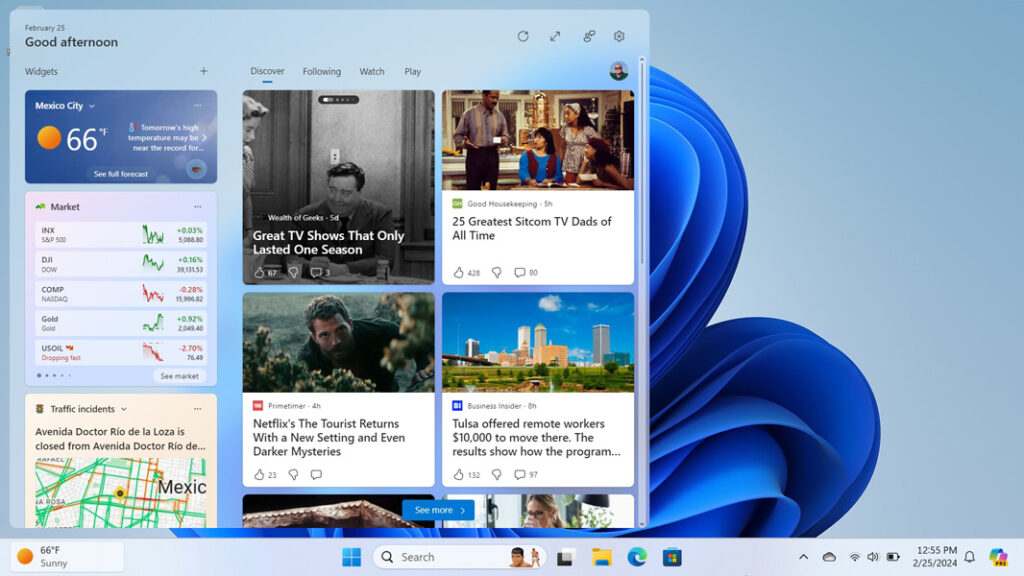Switch to the Following tab
This screenshot has height=576, width=1024.
(321, 71)
